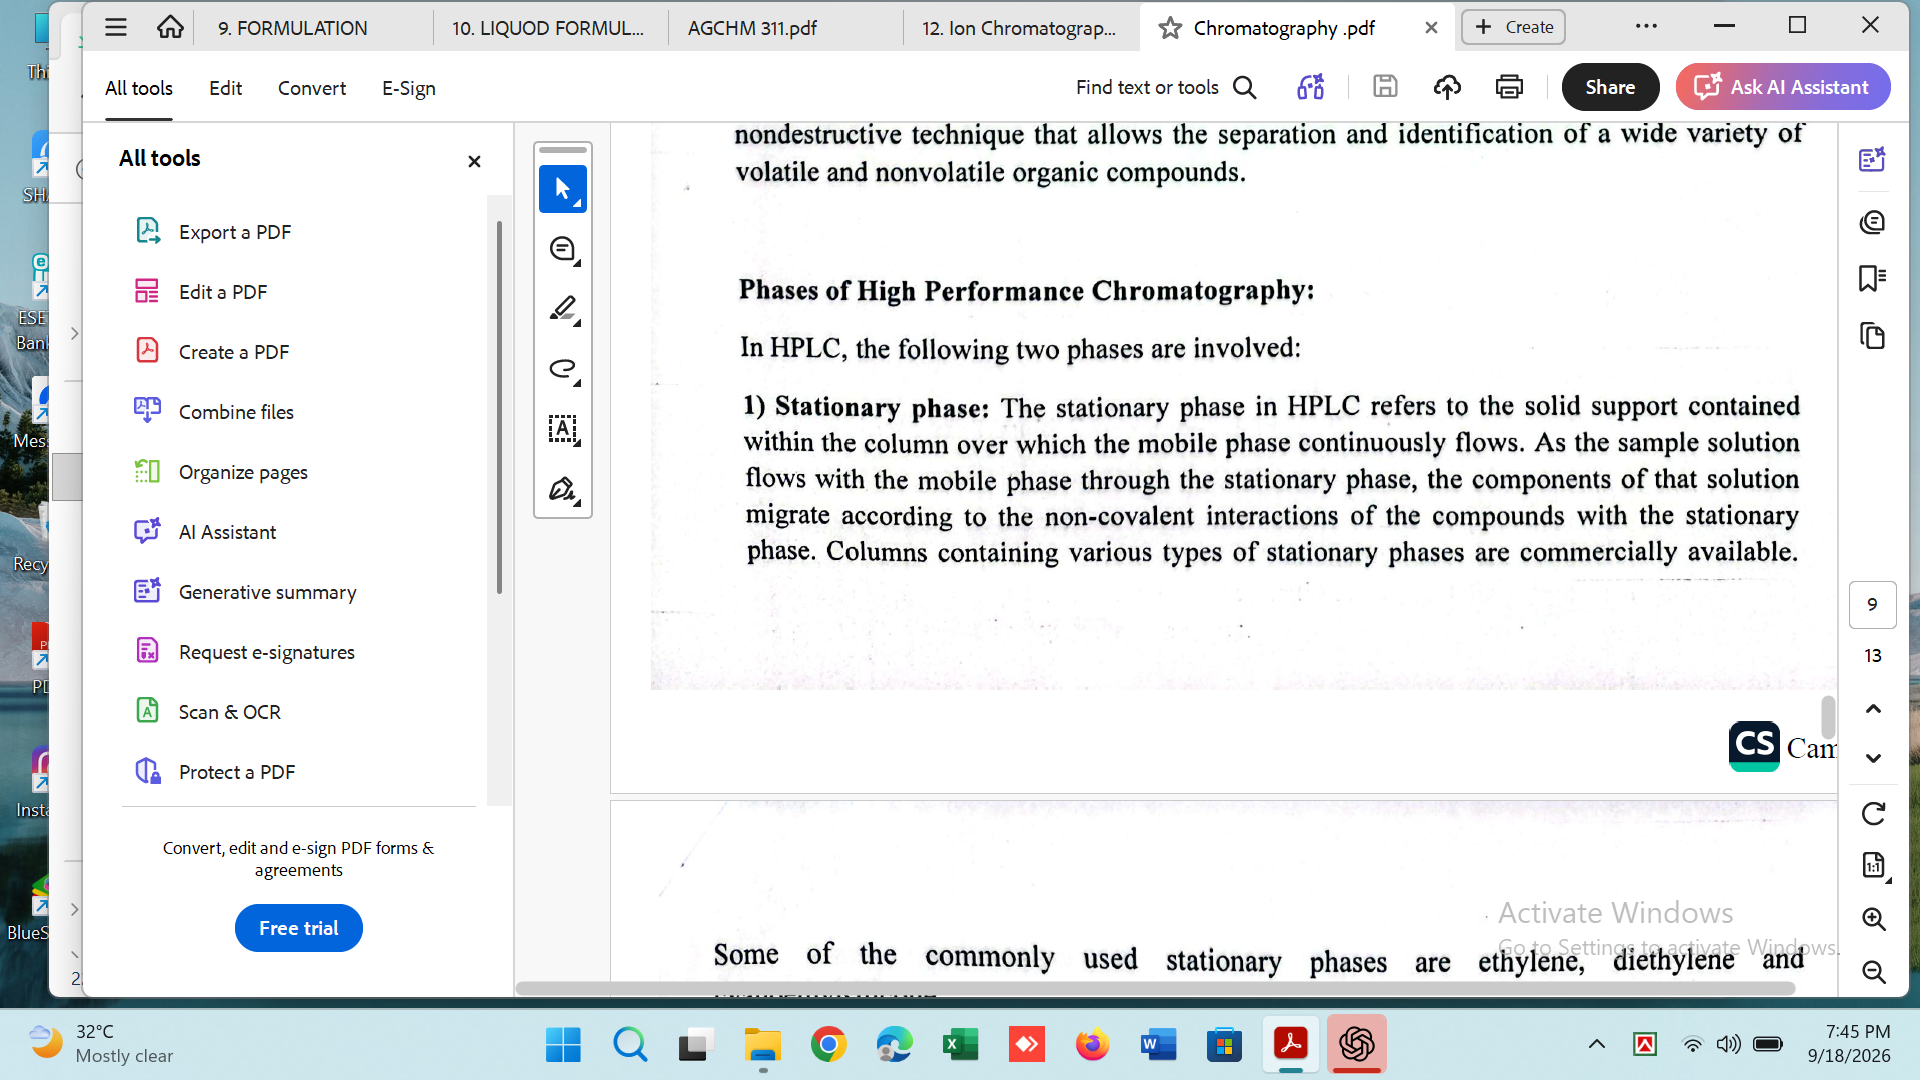Select the freehand draw loop tool
The height and width of the screenshot is (1080, 1920).
coord(562,369)
